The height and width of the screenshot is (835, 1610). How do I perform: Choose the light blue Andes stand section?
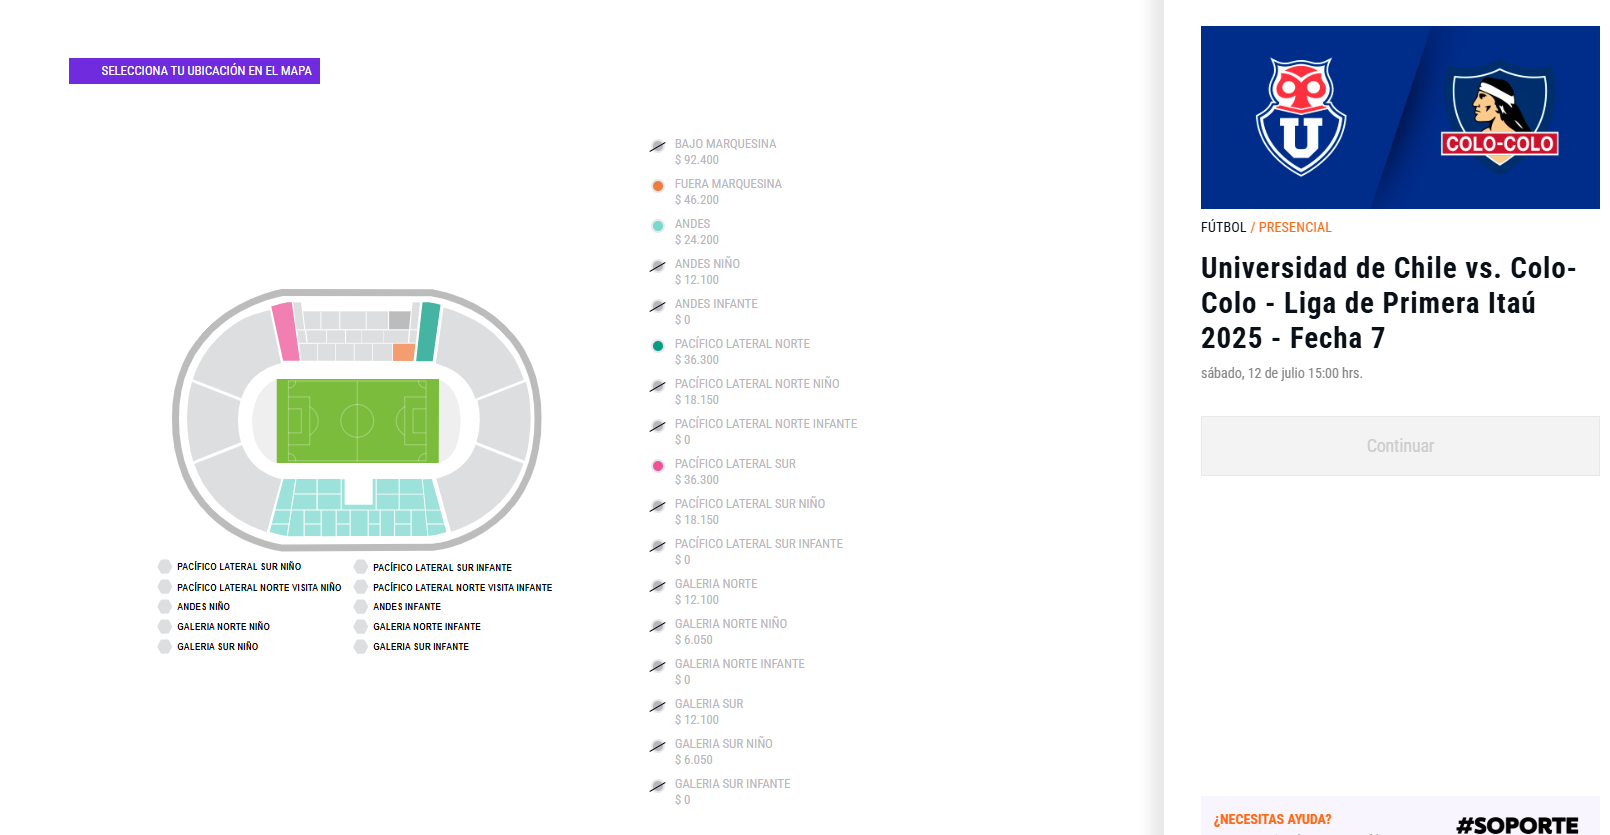click(357, 508)
